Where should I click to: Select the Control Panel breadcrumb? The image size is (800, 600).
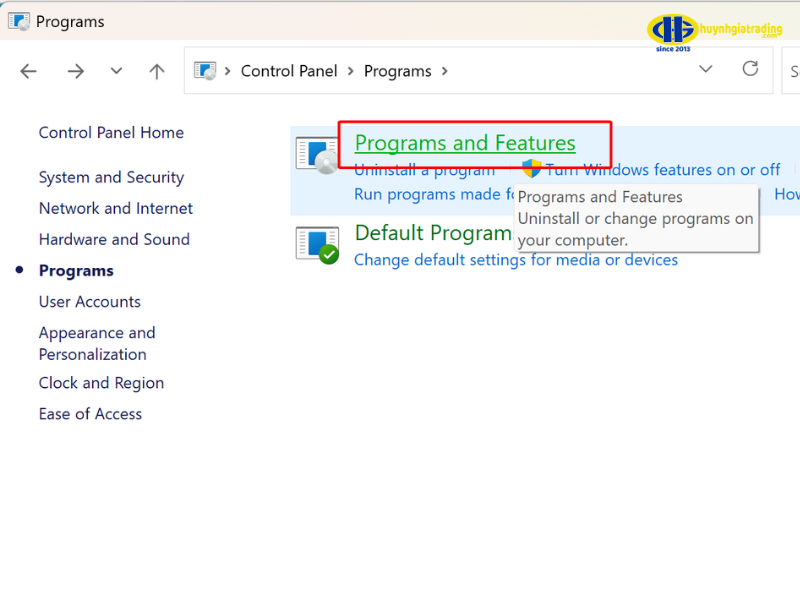tap(288, 71)
